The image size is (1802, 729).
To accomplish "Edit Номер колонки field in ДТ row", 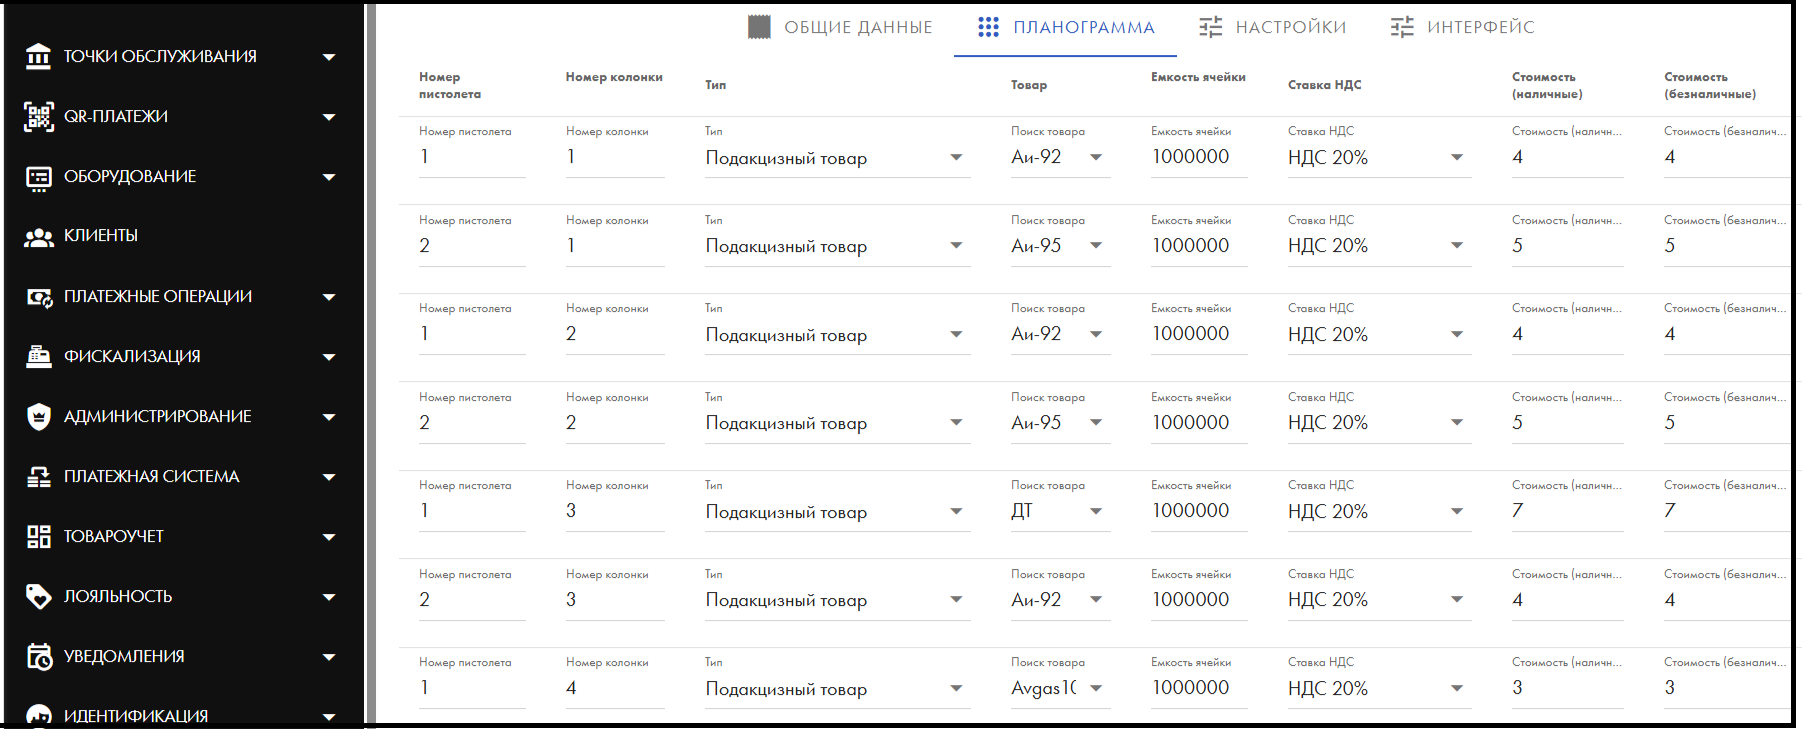I will coord(615,511).
